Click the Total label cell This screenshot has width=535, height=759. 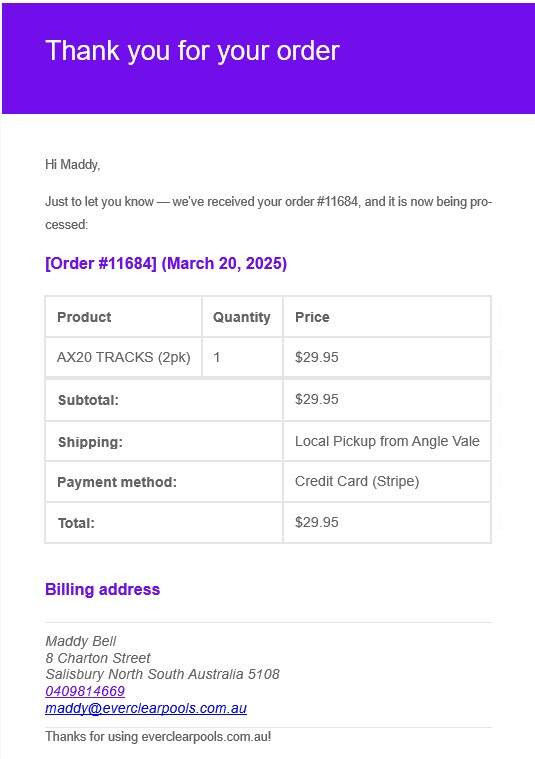(x=164, y=523)
